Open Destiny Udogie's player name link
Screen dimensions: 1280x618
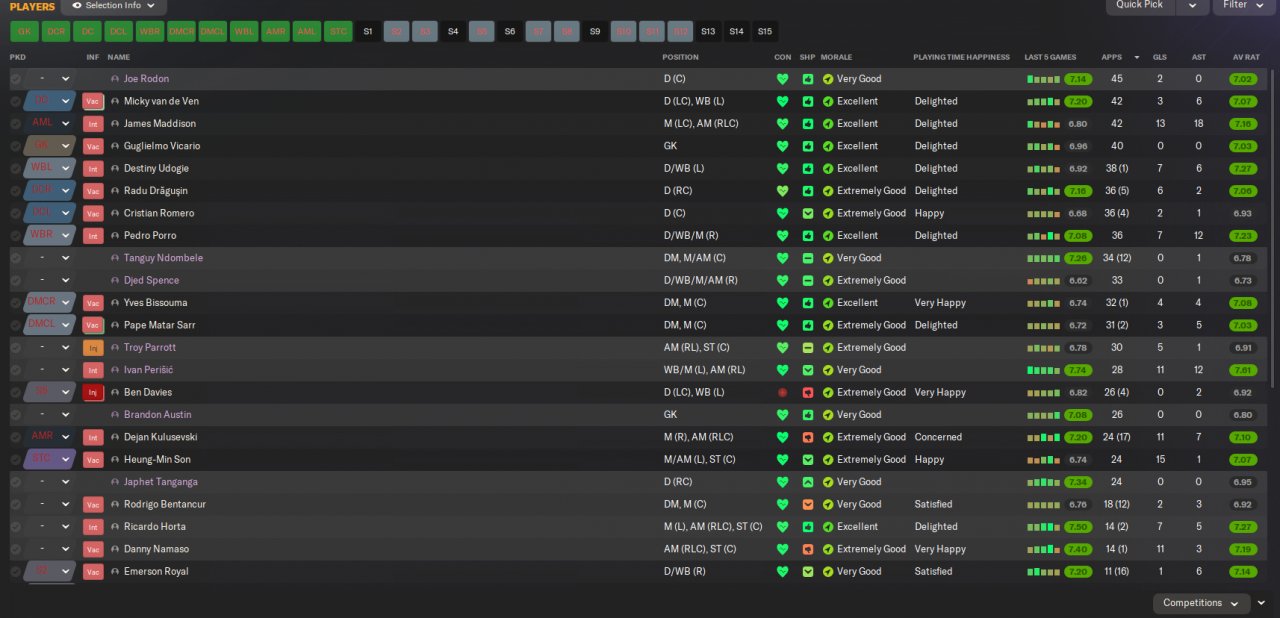coord(156,168)
